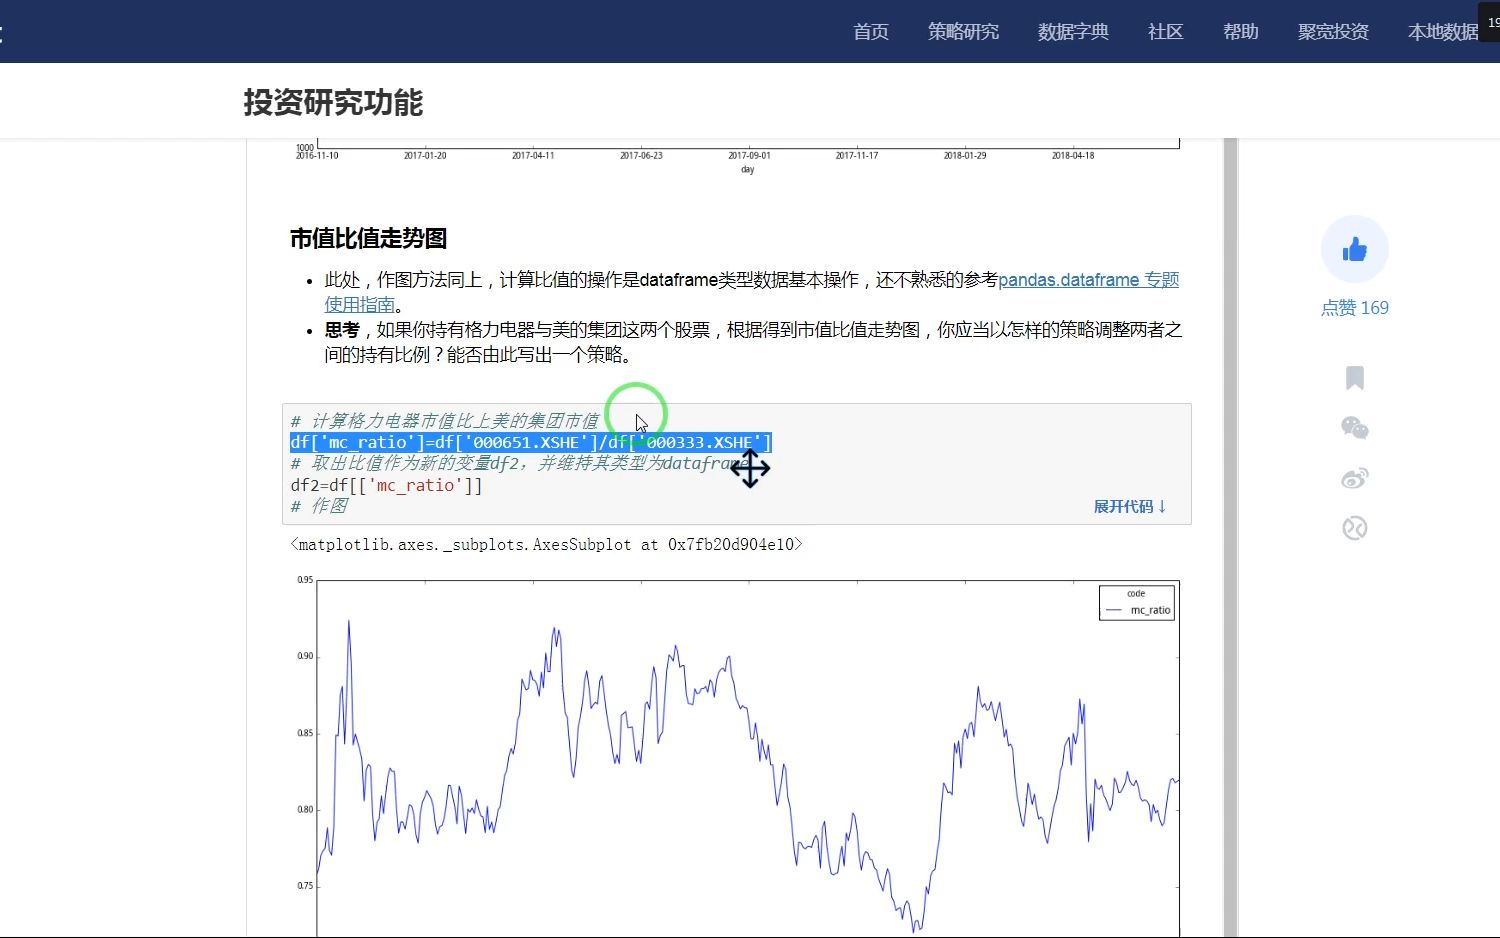Image resolution: width=1500 pixels, height=938 pixels.
Task: Open the 本地数据 menu item
Action: 1443,32
